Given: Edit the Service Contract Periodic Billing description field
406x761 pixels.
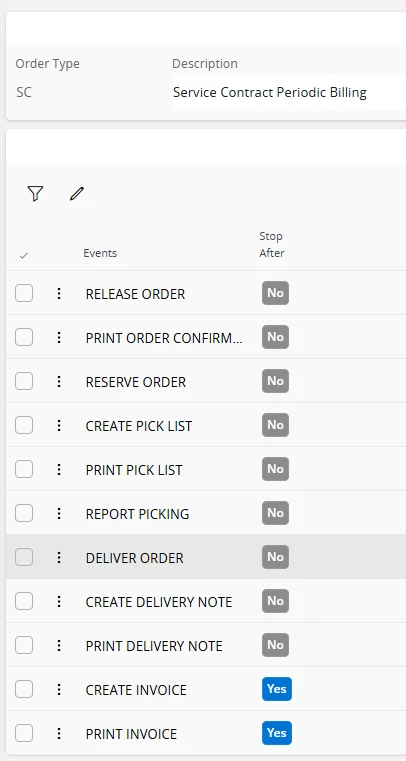Looking at the screenshot, I should [x=289, y=92].
